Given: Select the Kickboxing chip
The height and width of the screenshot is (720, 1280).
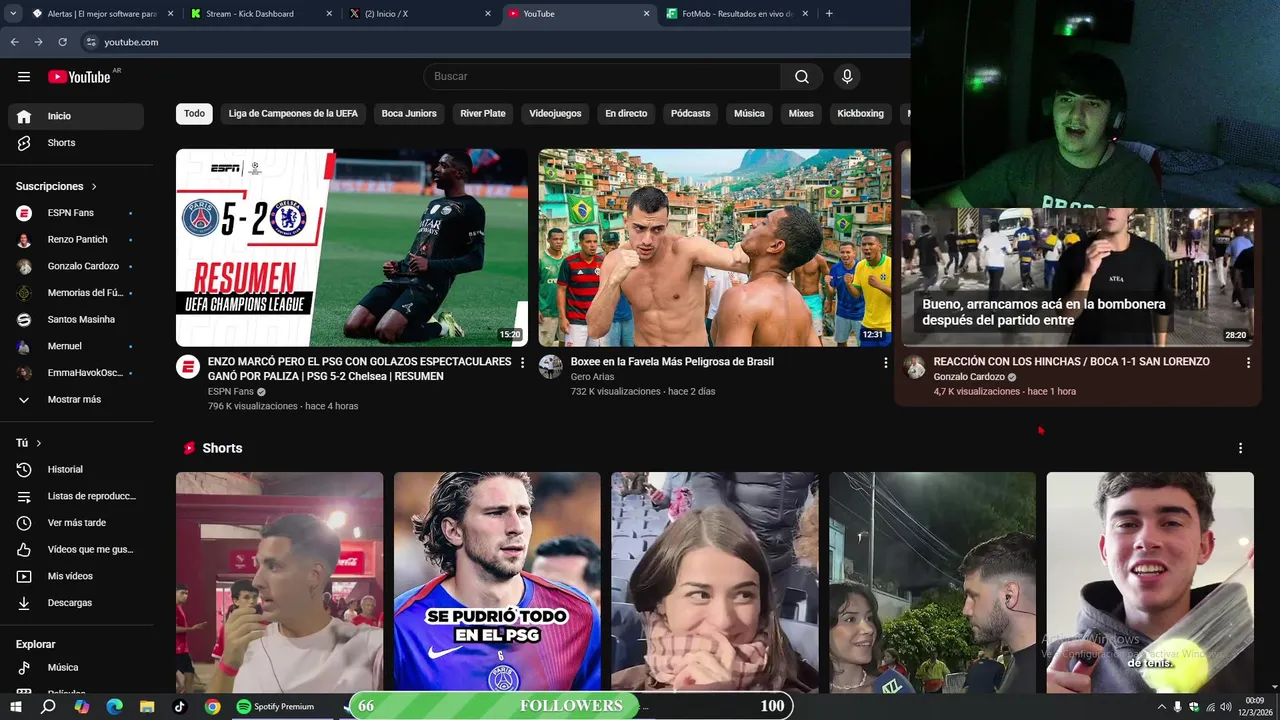Looking at the screenshot, I should [860, 114].
